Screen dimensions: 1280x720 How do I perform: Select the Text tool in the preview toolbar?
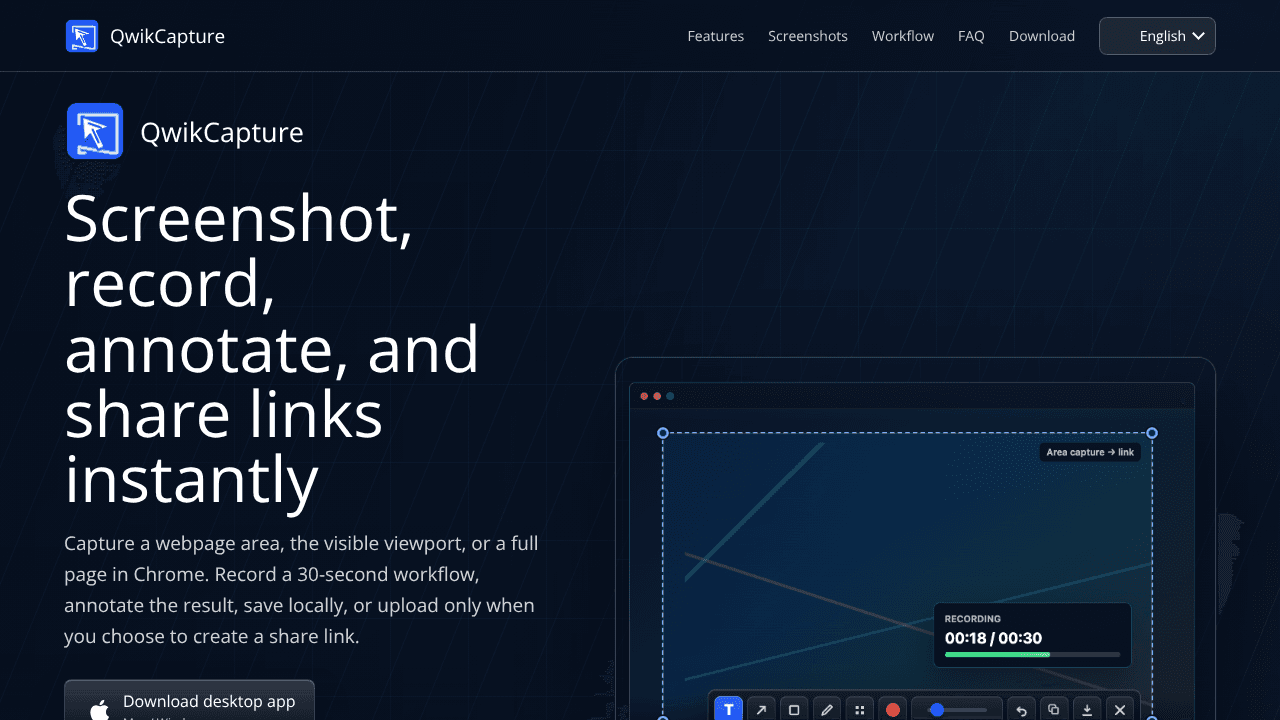coord(729,709)
